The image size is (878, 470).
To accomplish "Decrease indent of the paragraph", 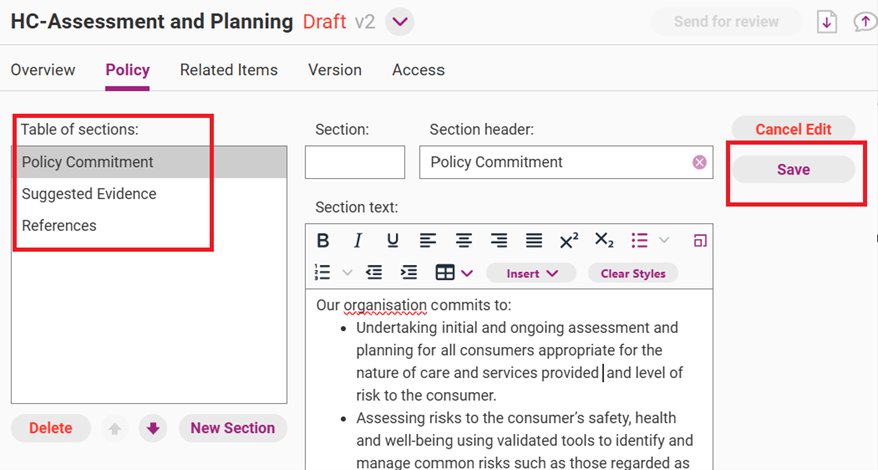I will click(x=374, y=273).
